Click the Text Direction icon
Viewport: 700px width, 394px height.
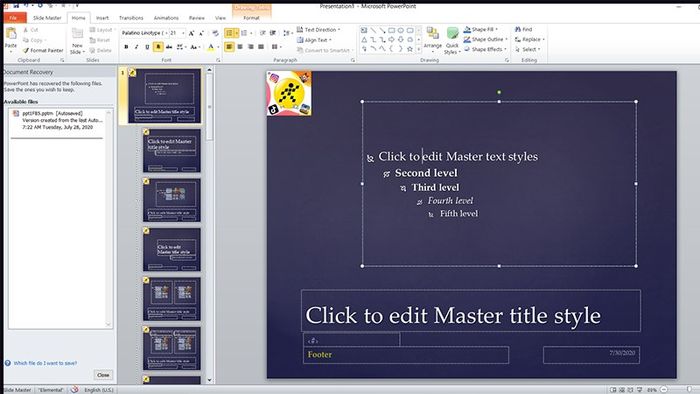point(300,29)
